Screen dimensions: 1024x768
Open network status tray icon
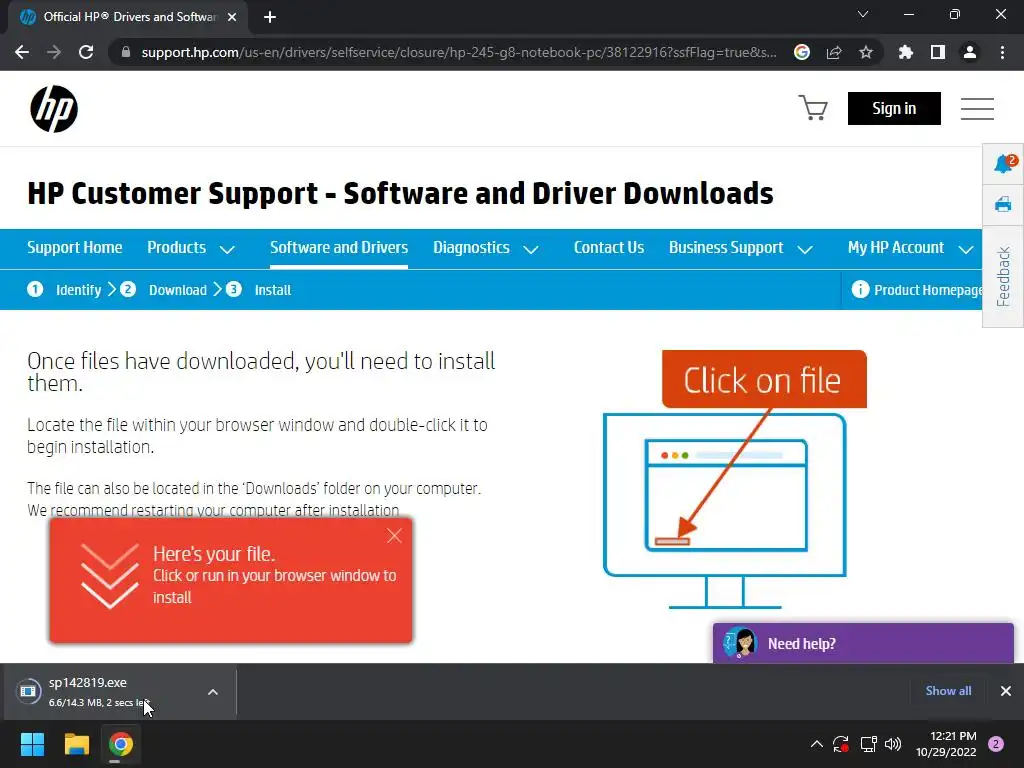pos(868,744)
